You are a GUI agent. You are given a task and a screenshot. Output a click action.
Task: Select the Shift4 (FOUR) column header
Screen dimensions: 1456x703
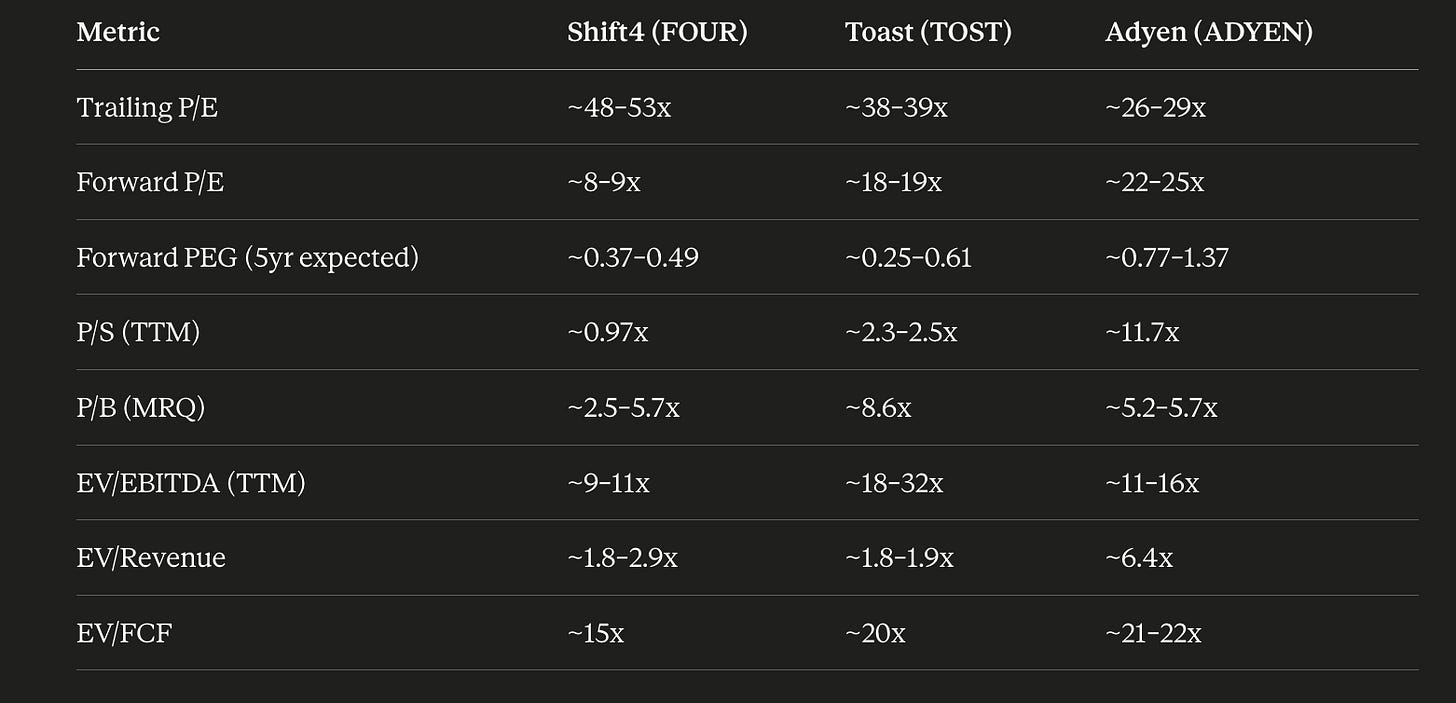(657, 32)
